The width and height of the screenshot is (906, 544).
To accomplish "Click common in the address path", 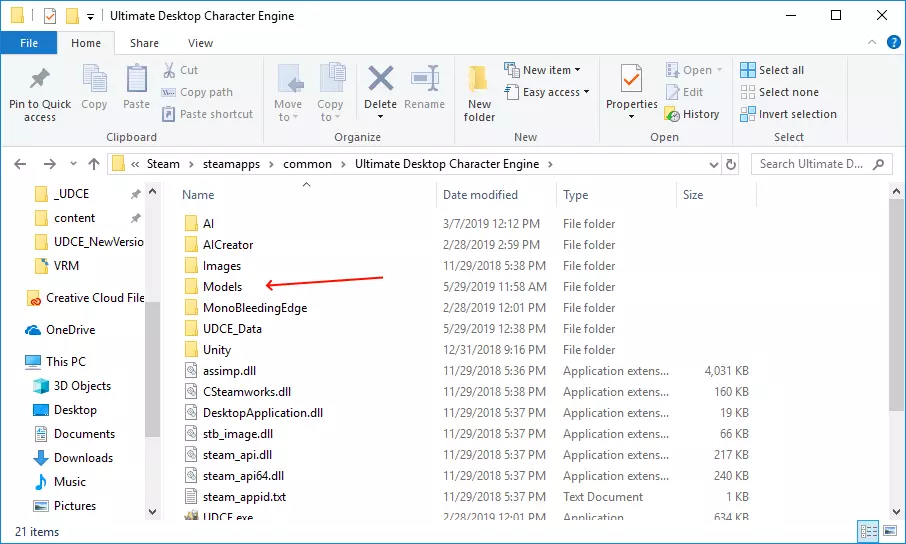I will 307,164.
